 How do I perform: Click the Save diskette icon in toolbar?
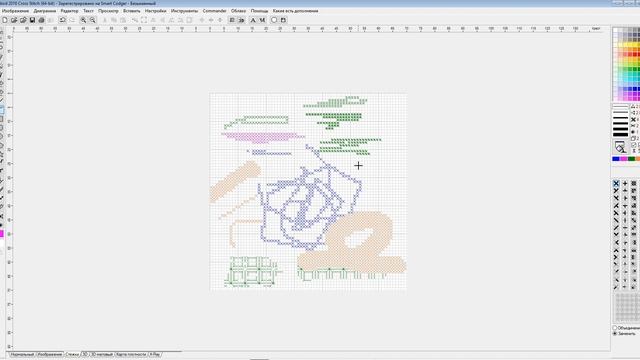click(32, 20)
